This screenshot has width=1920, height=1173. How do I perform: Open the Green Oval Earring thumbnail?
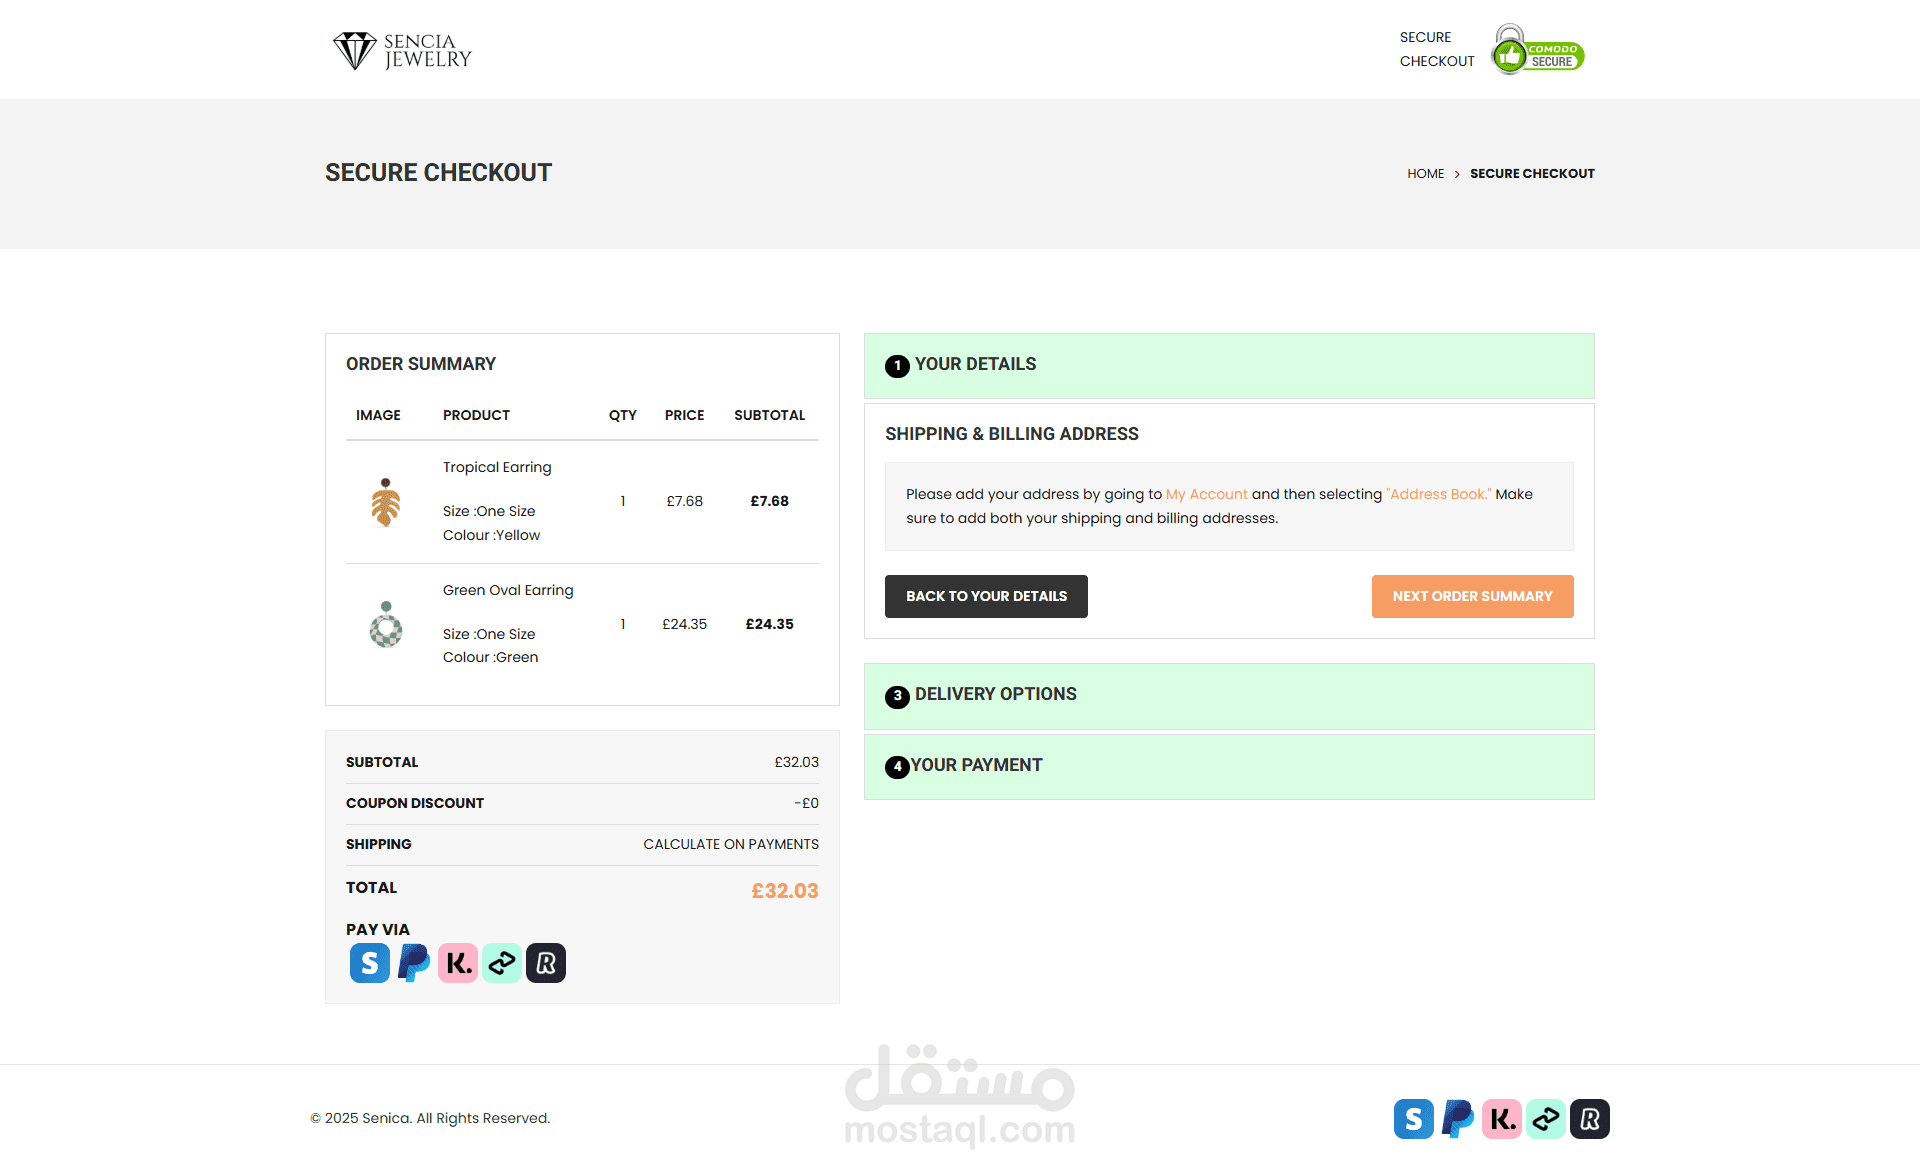tap(386, 625)
